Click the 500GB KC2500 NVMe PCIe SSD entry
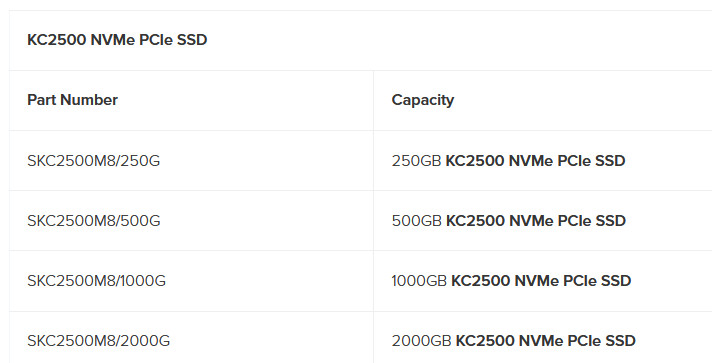This screenshot has width=712, height=363. click(509, 221)
